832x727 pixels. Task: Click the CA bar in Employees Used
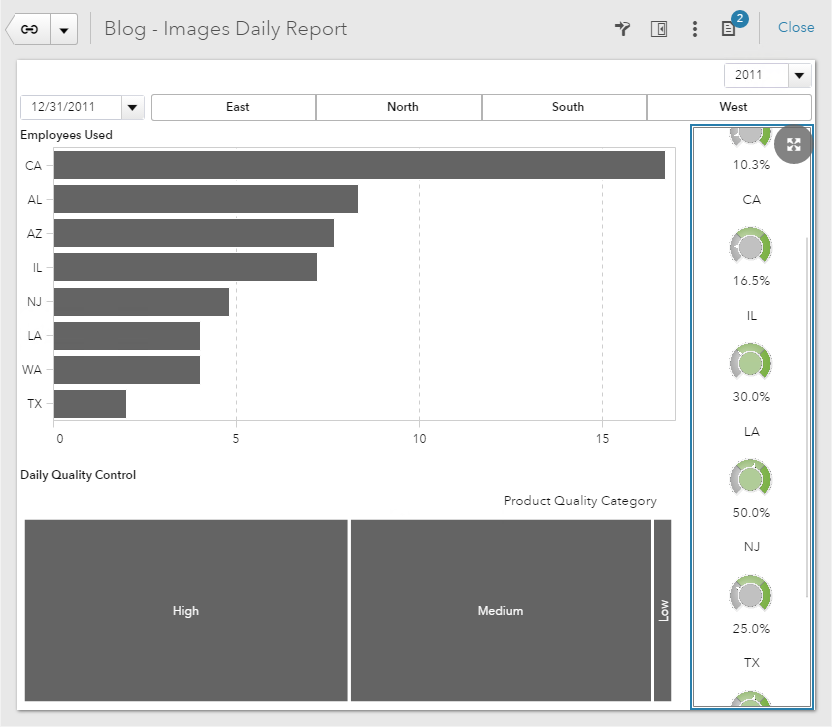pos(359,165)
